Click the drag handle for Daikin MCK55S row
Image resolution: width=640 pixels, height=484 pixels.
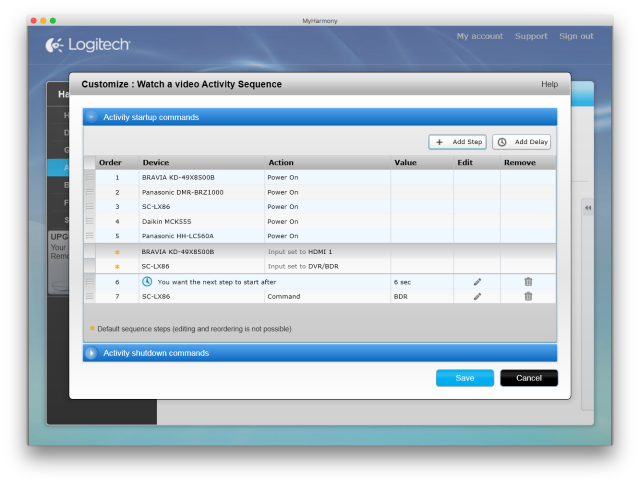pos(89,221)
